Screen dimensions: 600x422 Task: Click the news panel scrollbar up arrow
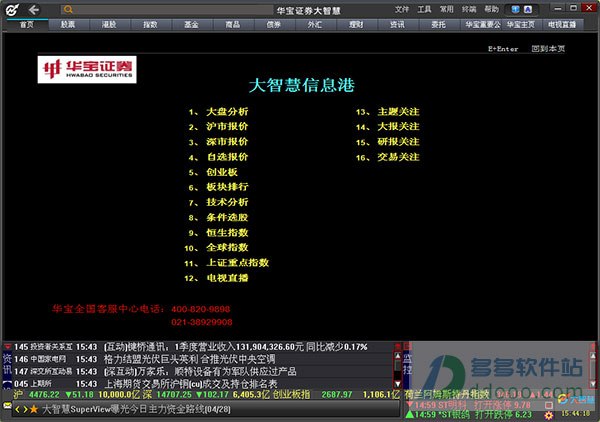[398, 356]
